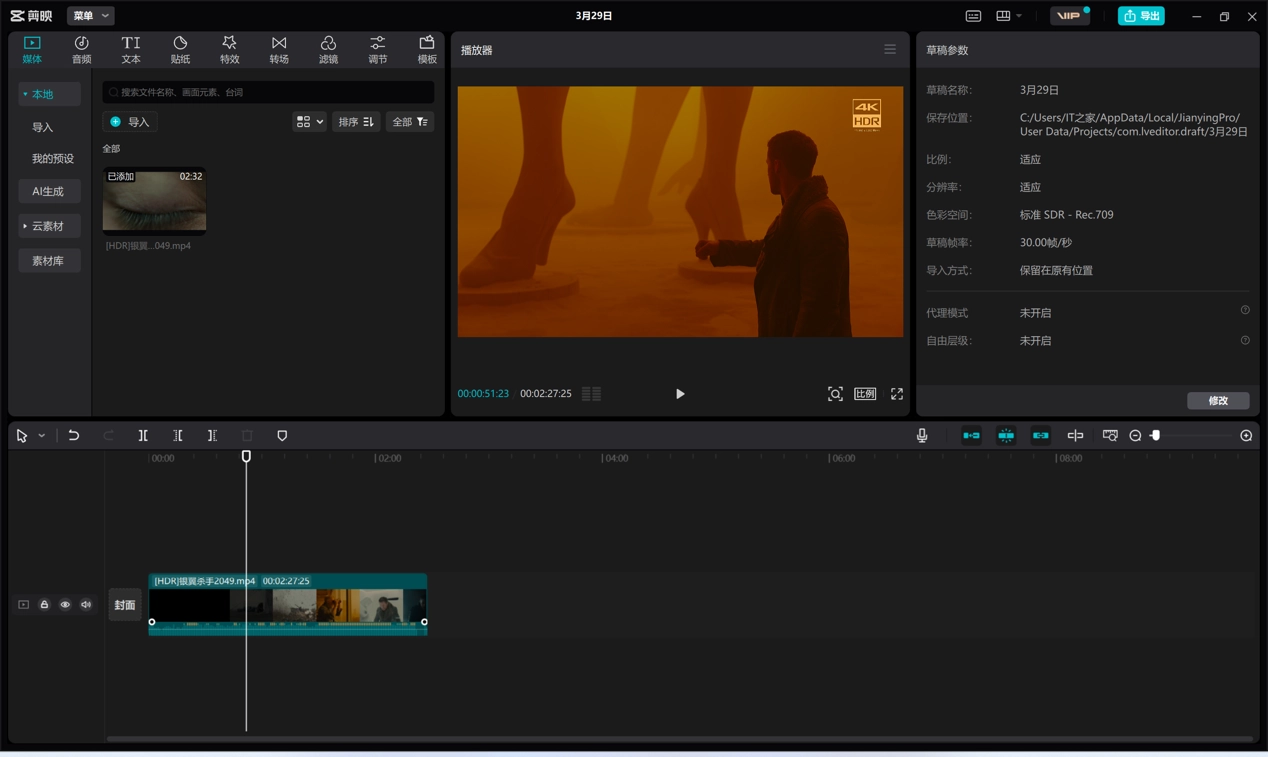Click the microphone record voiceover icon
Viewport: 1268px width, 757px height.
point(922,436)
